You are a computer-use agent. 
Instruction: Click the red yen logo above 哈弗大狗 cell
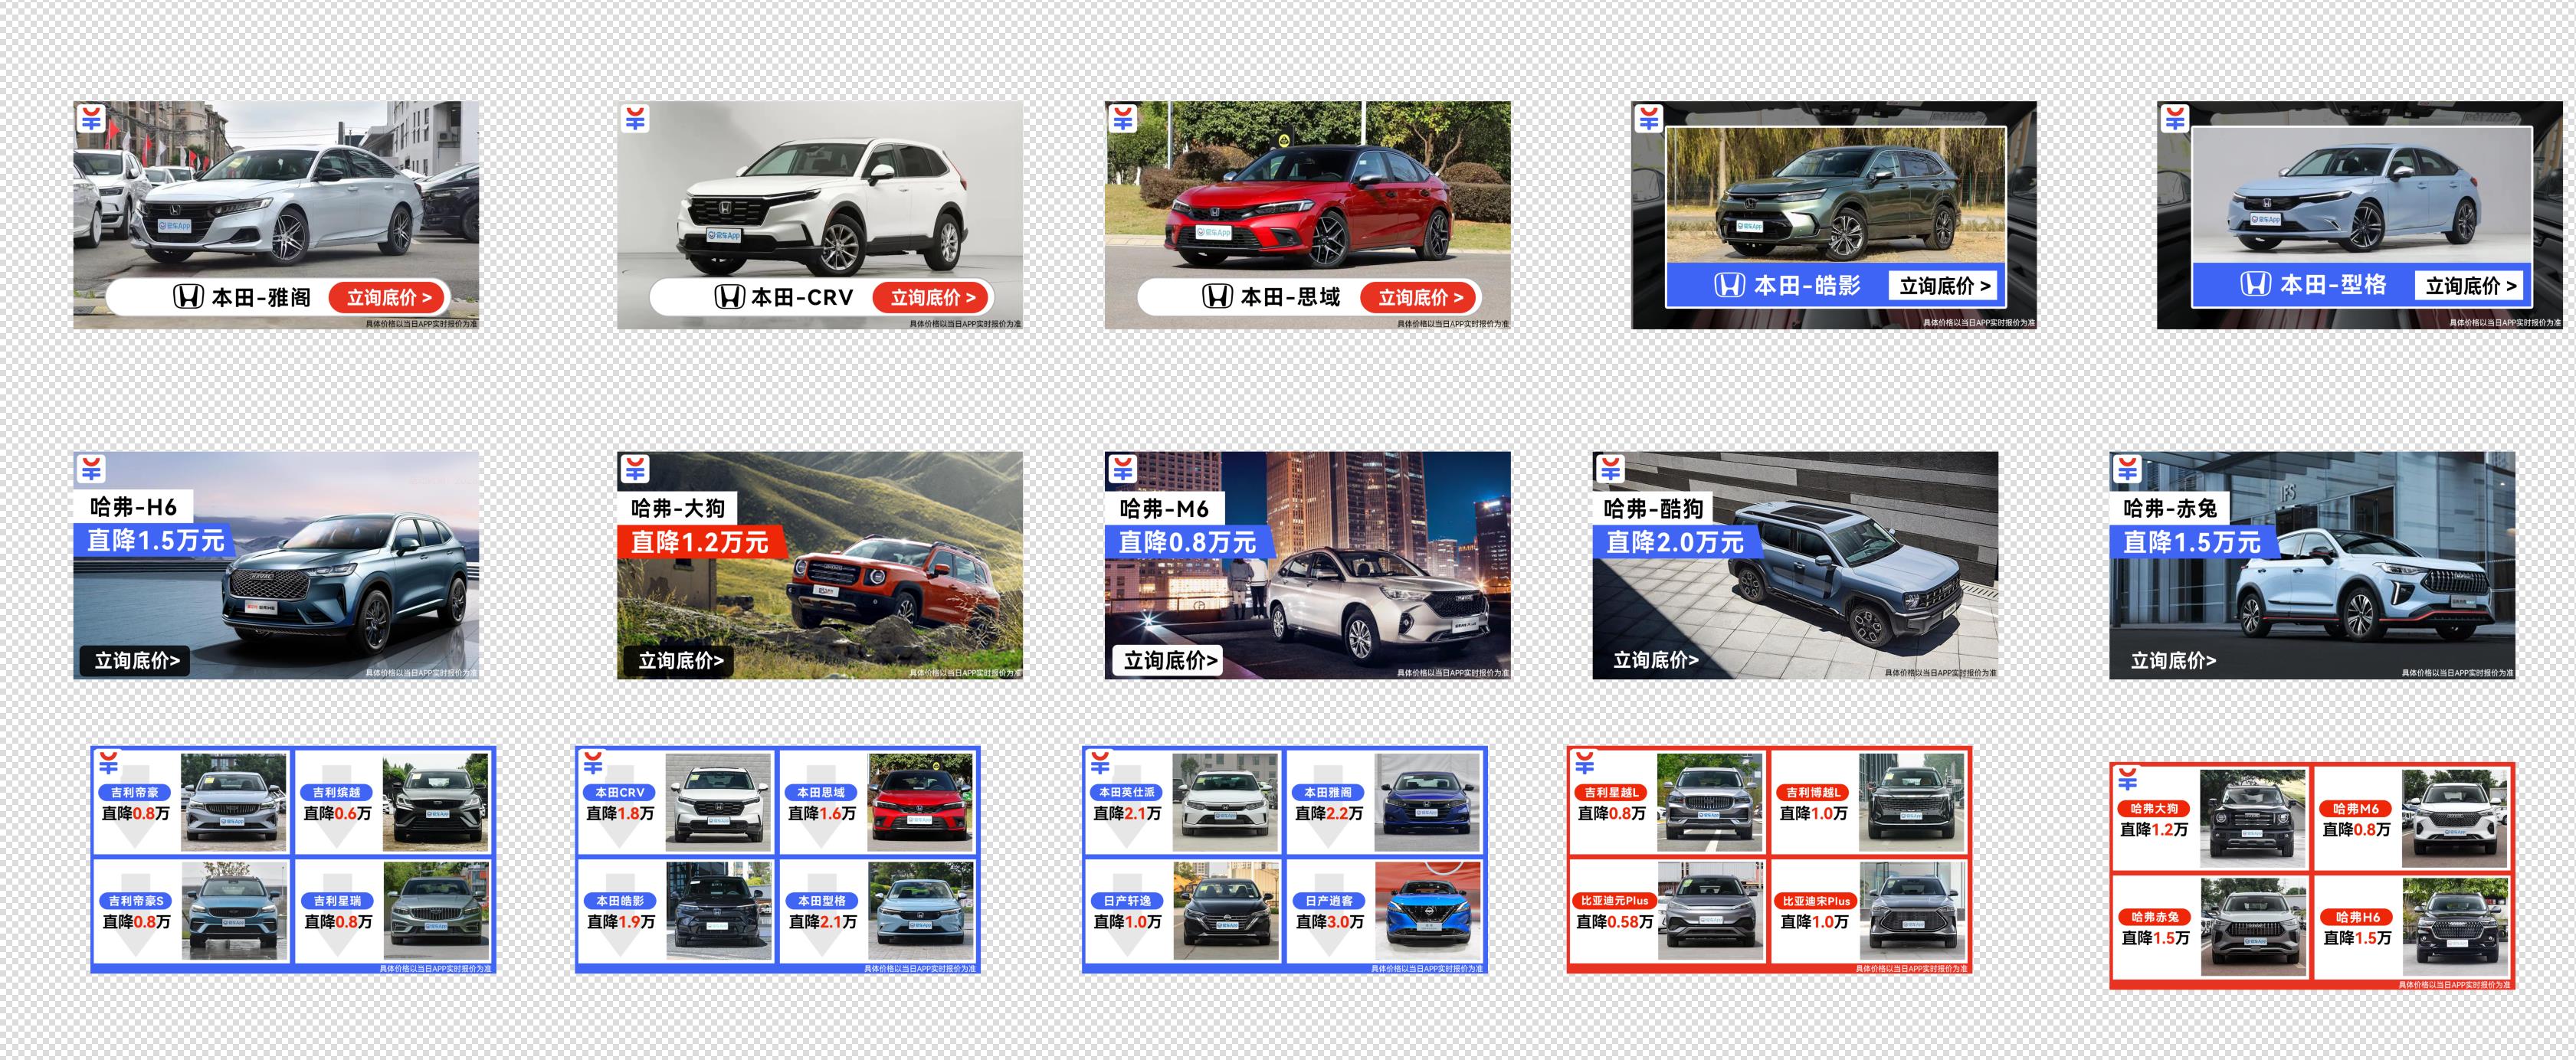point(2128,779)
